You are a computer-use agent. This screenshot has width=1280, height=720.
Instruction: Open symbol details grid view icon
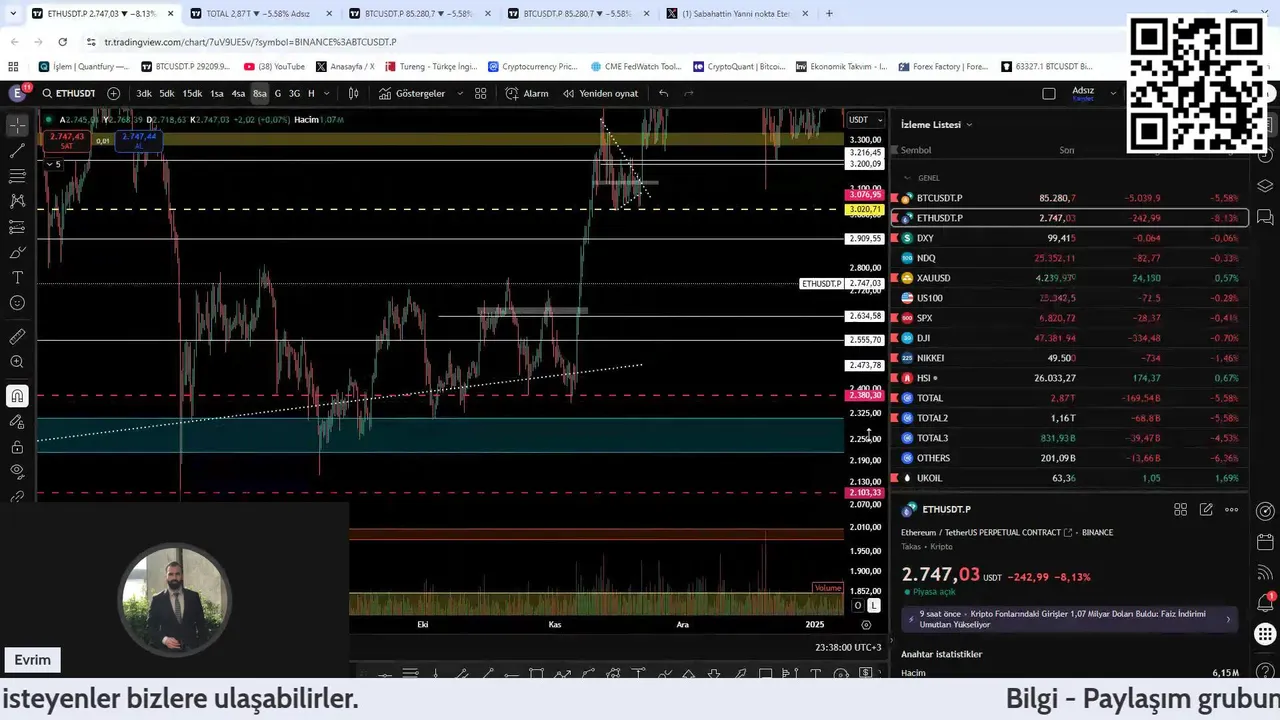(1180, 509)
